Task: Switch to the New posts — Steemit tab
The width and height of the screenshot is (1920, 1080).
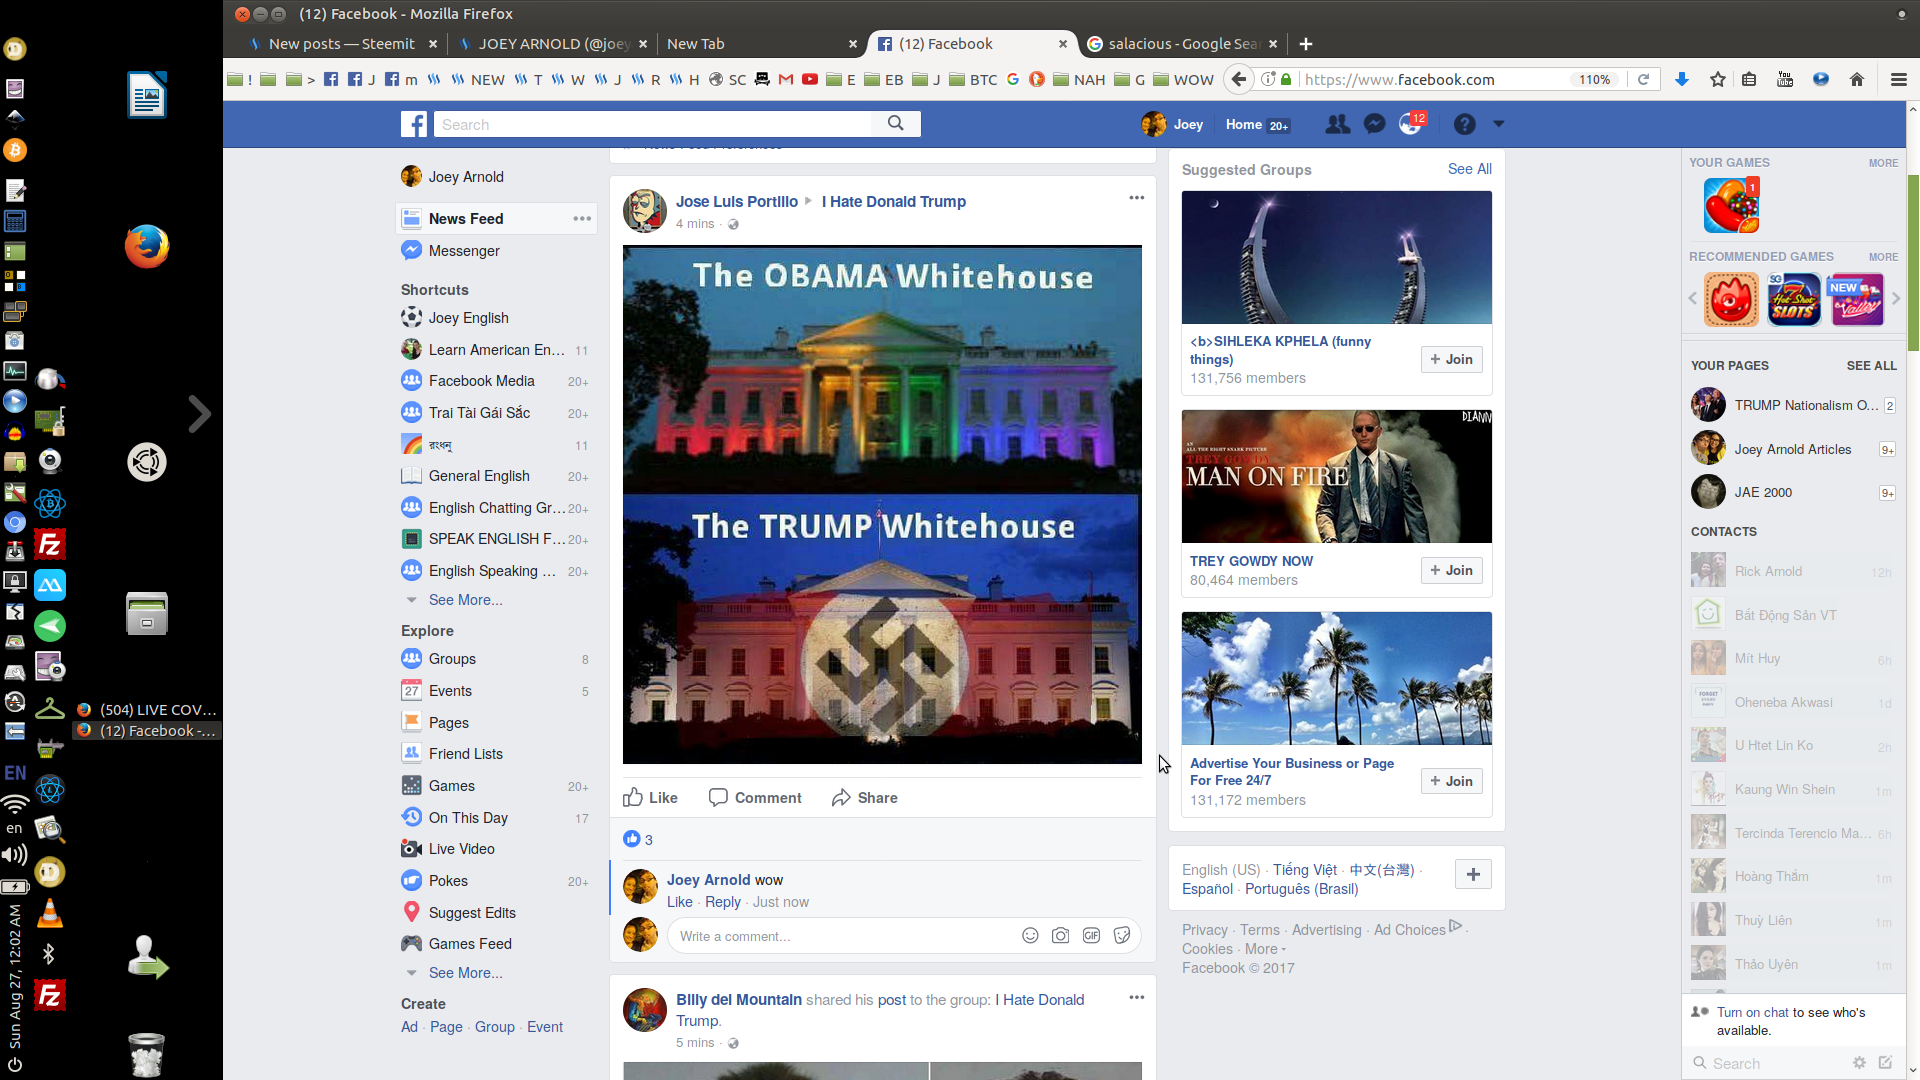Action: (341, 44)
